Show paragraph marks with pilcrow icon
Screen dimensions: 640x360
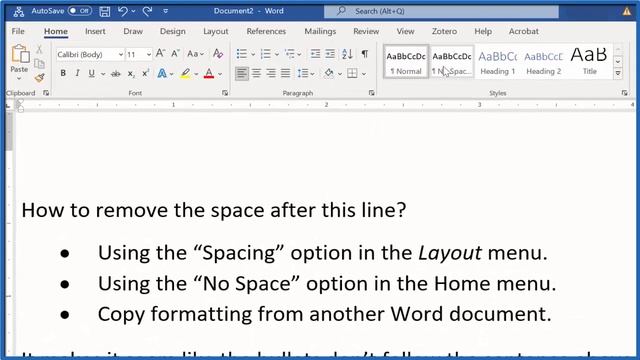(x=365, y=53)
